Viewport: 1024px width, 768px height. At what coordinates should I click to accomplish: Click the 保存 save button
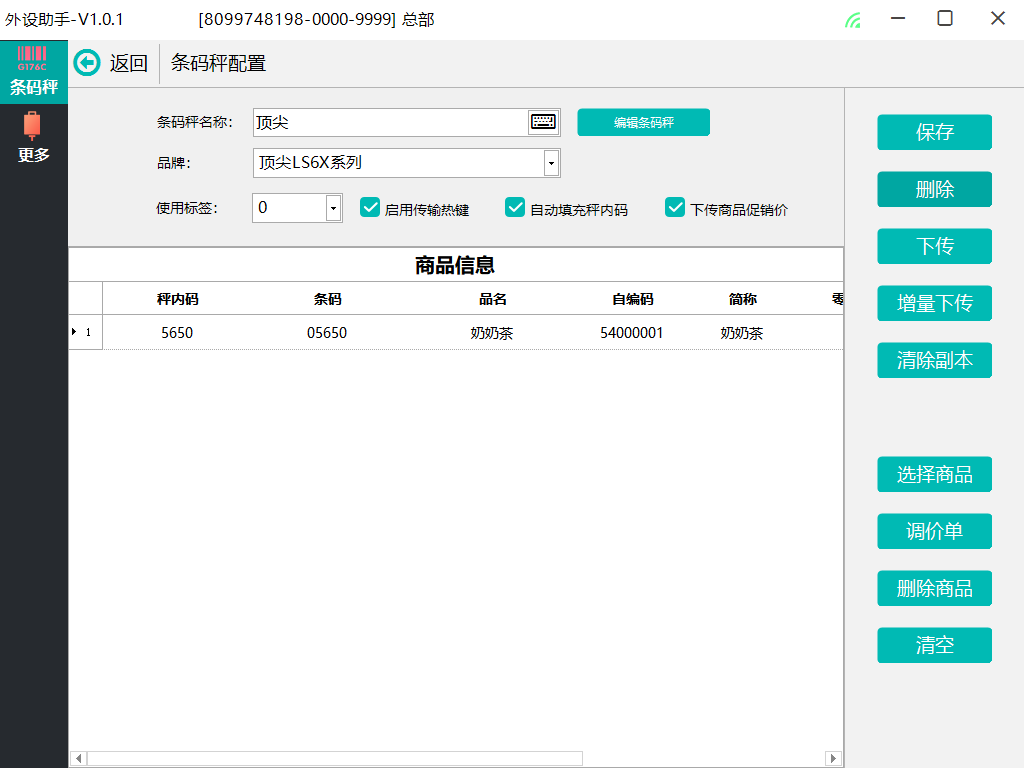[x=934, y=132]
